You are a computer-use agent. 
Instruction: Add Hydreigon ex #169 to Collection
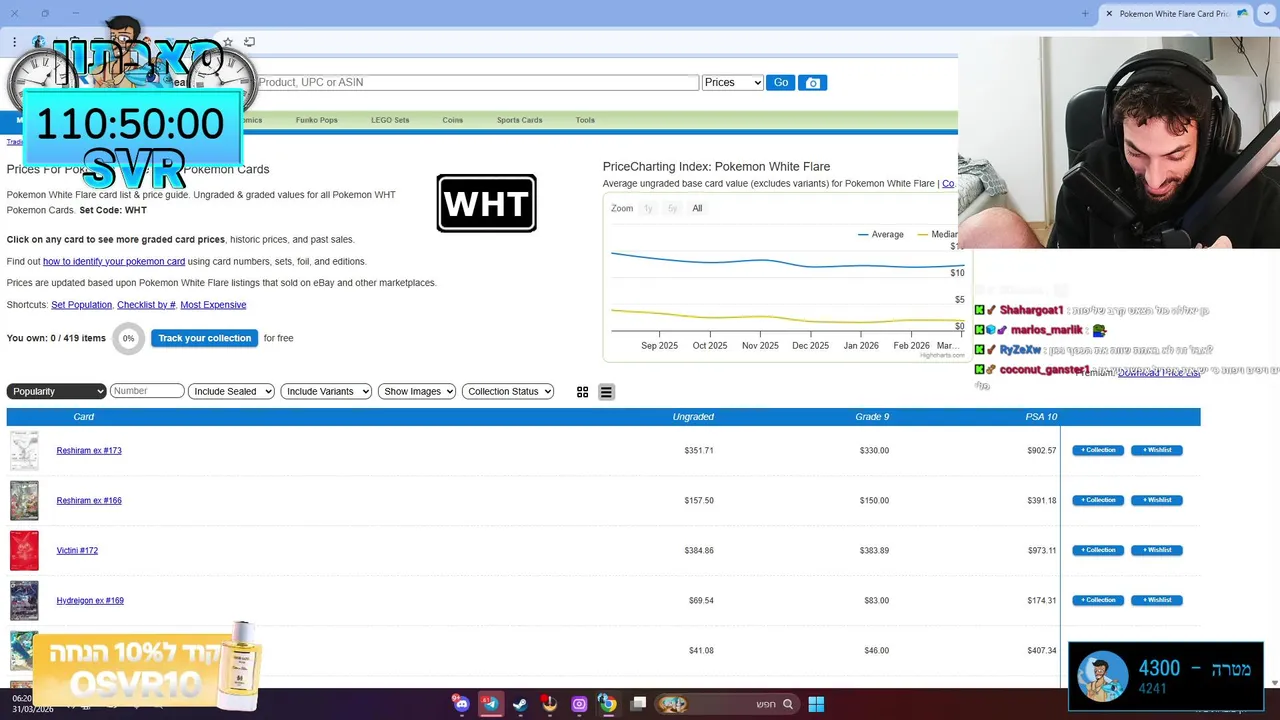click(x=1098, y=600)
